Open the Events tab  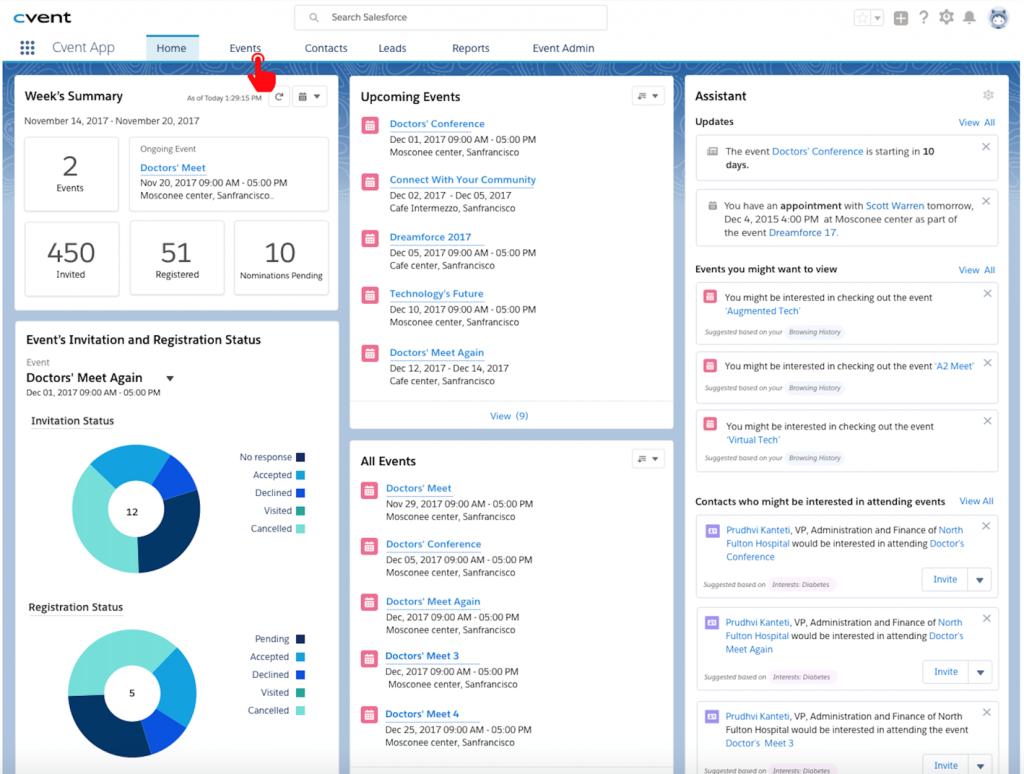pyautogui.click(x=245, y=48)
